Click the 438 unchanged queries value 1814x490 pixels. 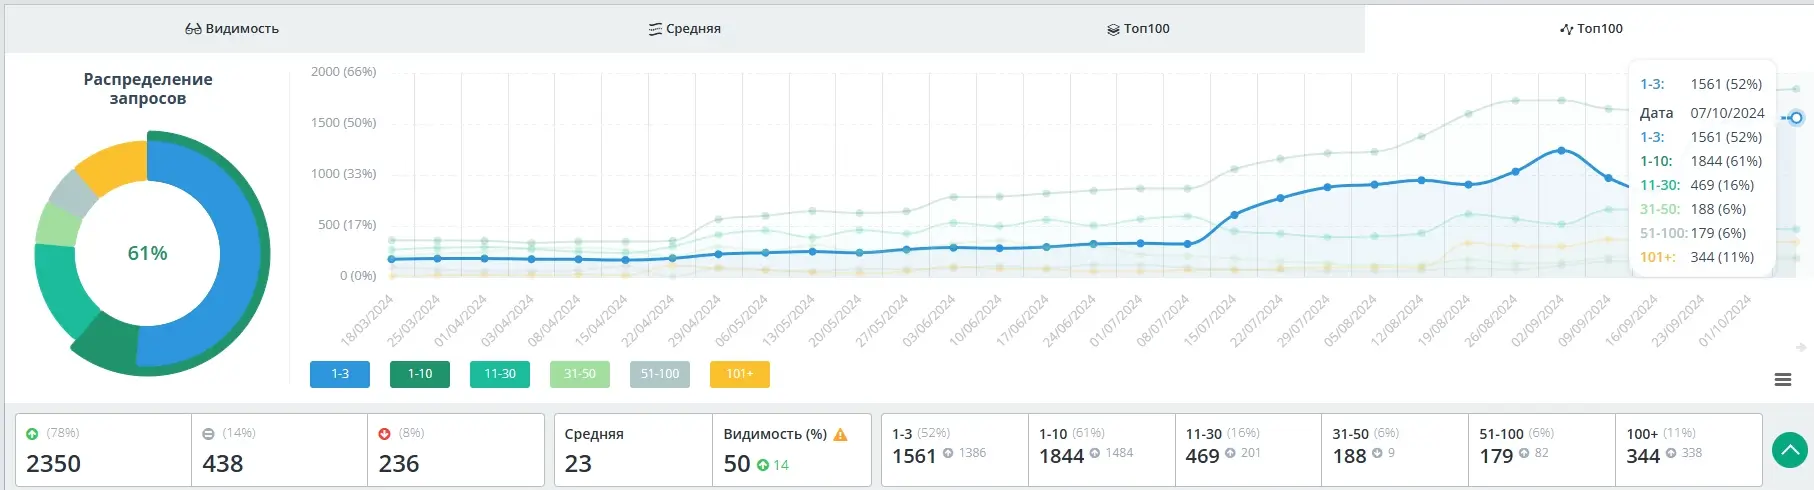[223, 464]
